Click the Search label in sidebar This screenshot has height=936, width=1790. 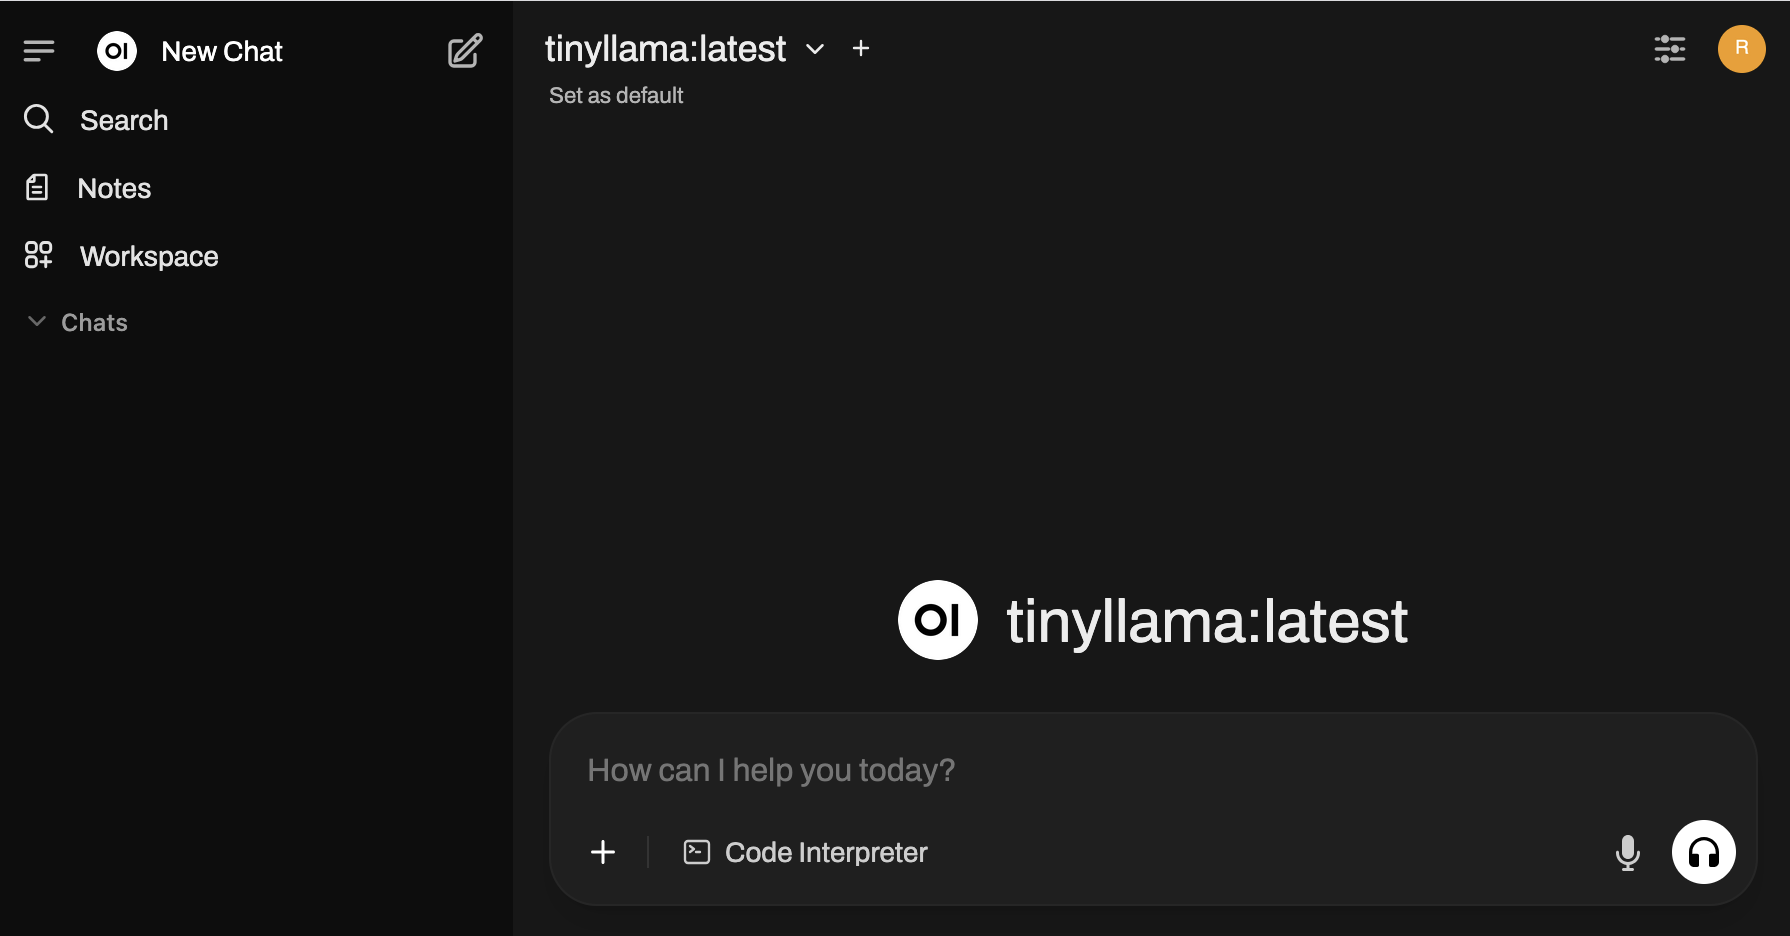point(124,120)
